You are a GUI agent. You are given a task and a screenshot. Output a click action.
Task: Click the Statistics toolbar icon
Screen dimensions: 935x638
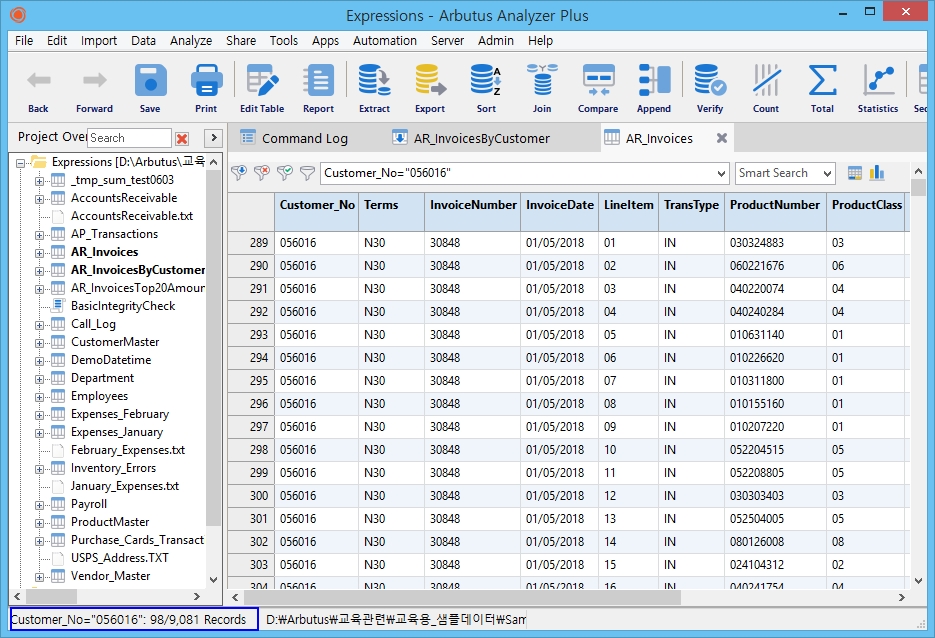point(878,87)
